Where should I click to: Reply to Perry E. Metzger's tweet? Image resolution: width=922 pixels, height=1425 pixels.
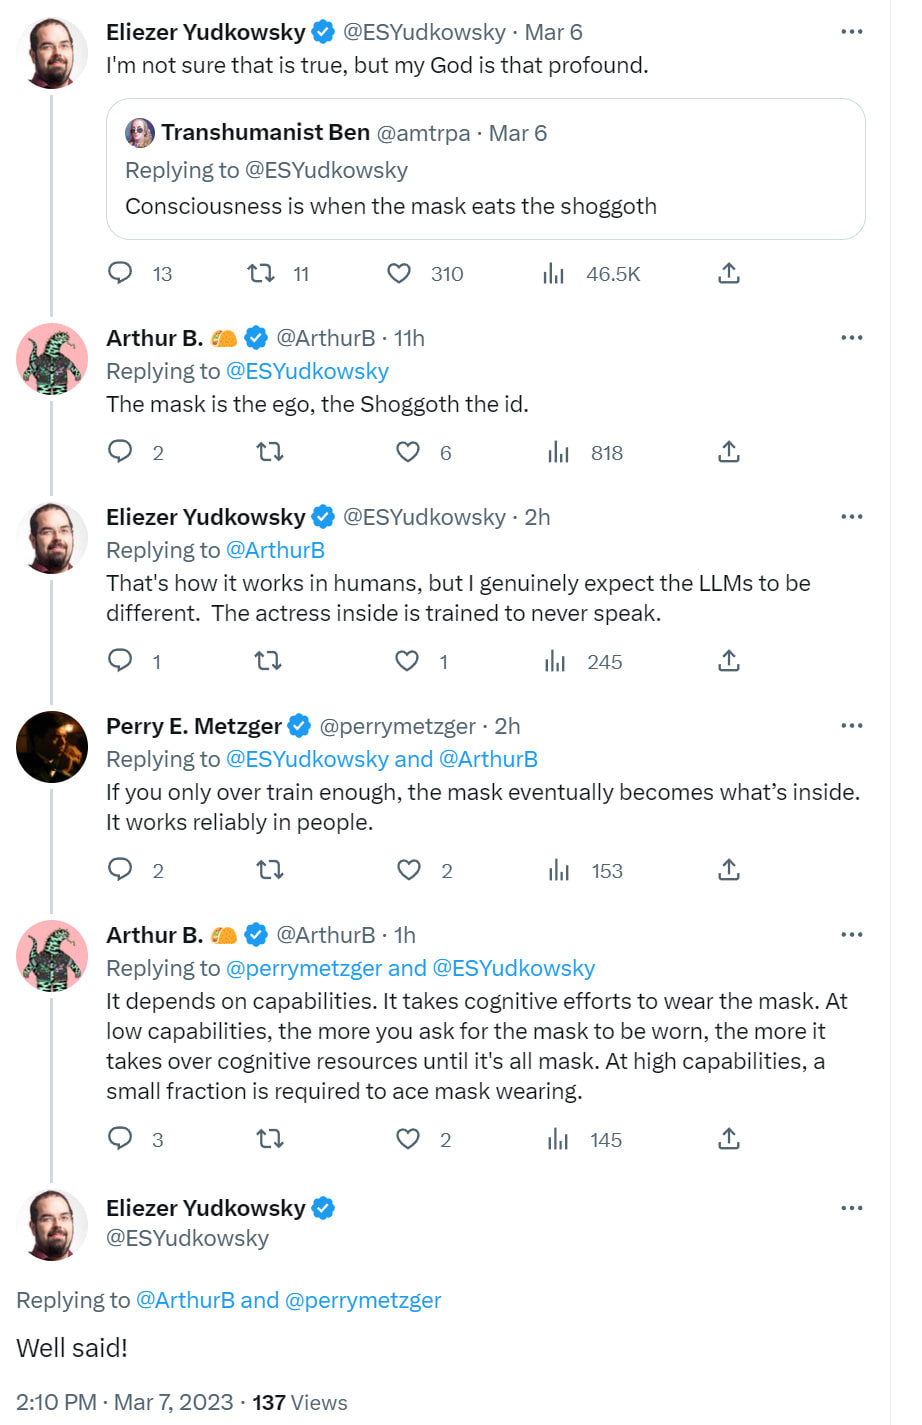(120, 870)
